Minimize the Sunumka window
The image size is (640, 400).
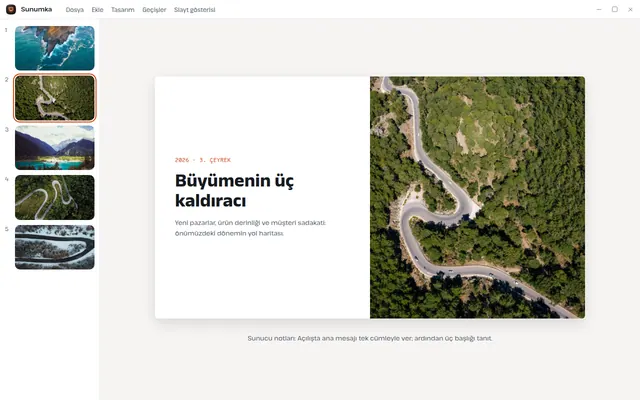click(599, 9)
